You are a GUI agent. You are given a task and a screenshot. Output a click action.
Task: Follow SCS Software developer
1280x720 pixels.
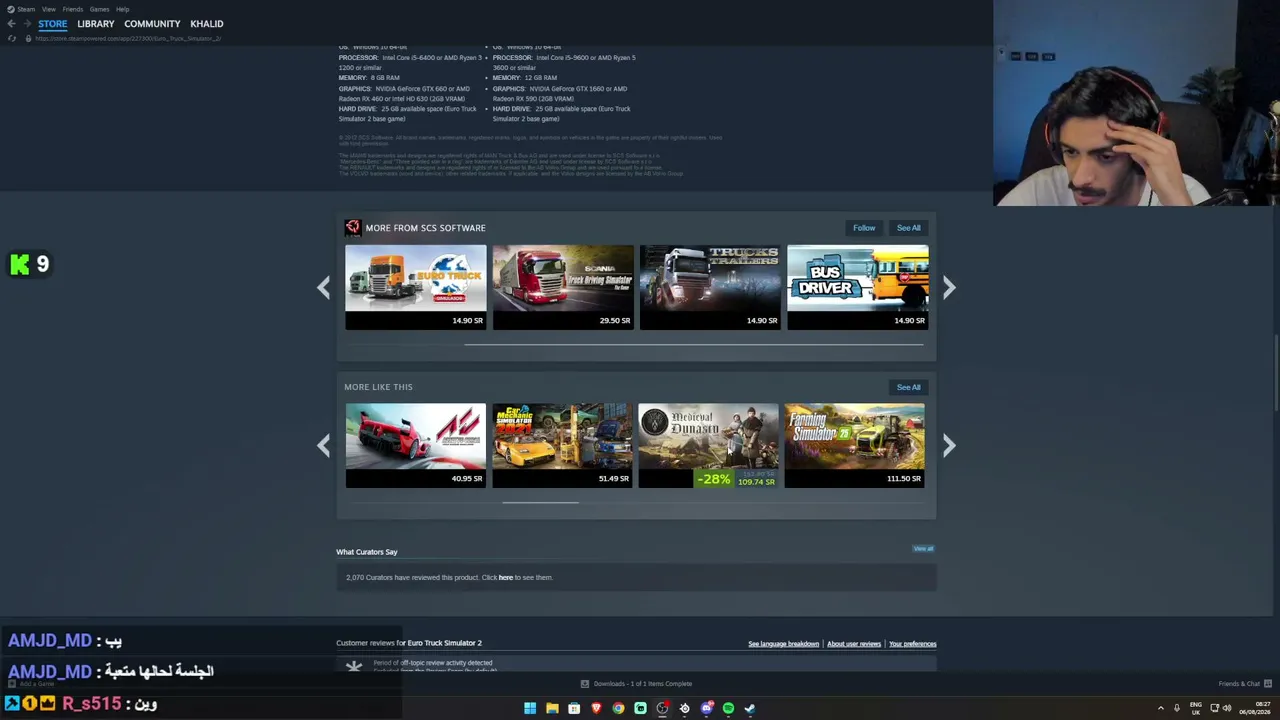(864, 228)
